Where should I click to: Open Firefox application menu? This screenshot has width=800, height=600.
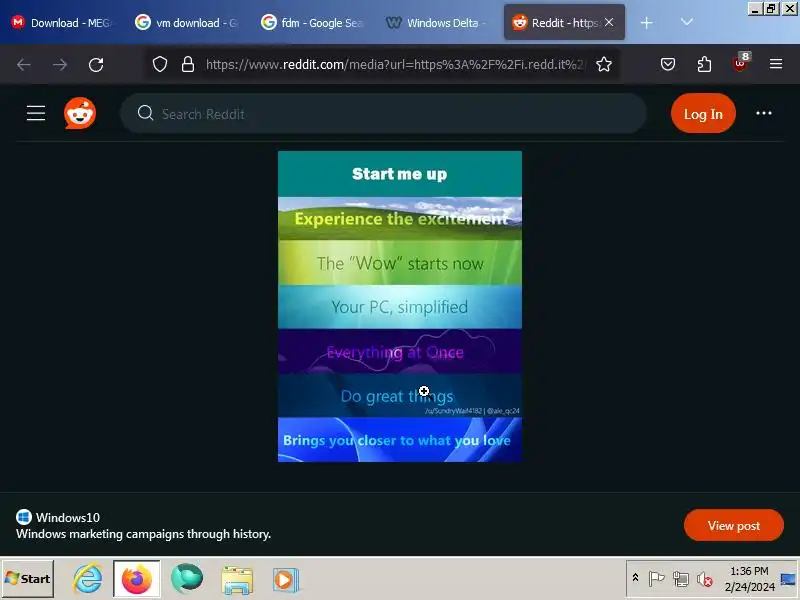click(x=776, y=64)
